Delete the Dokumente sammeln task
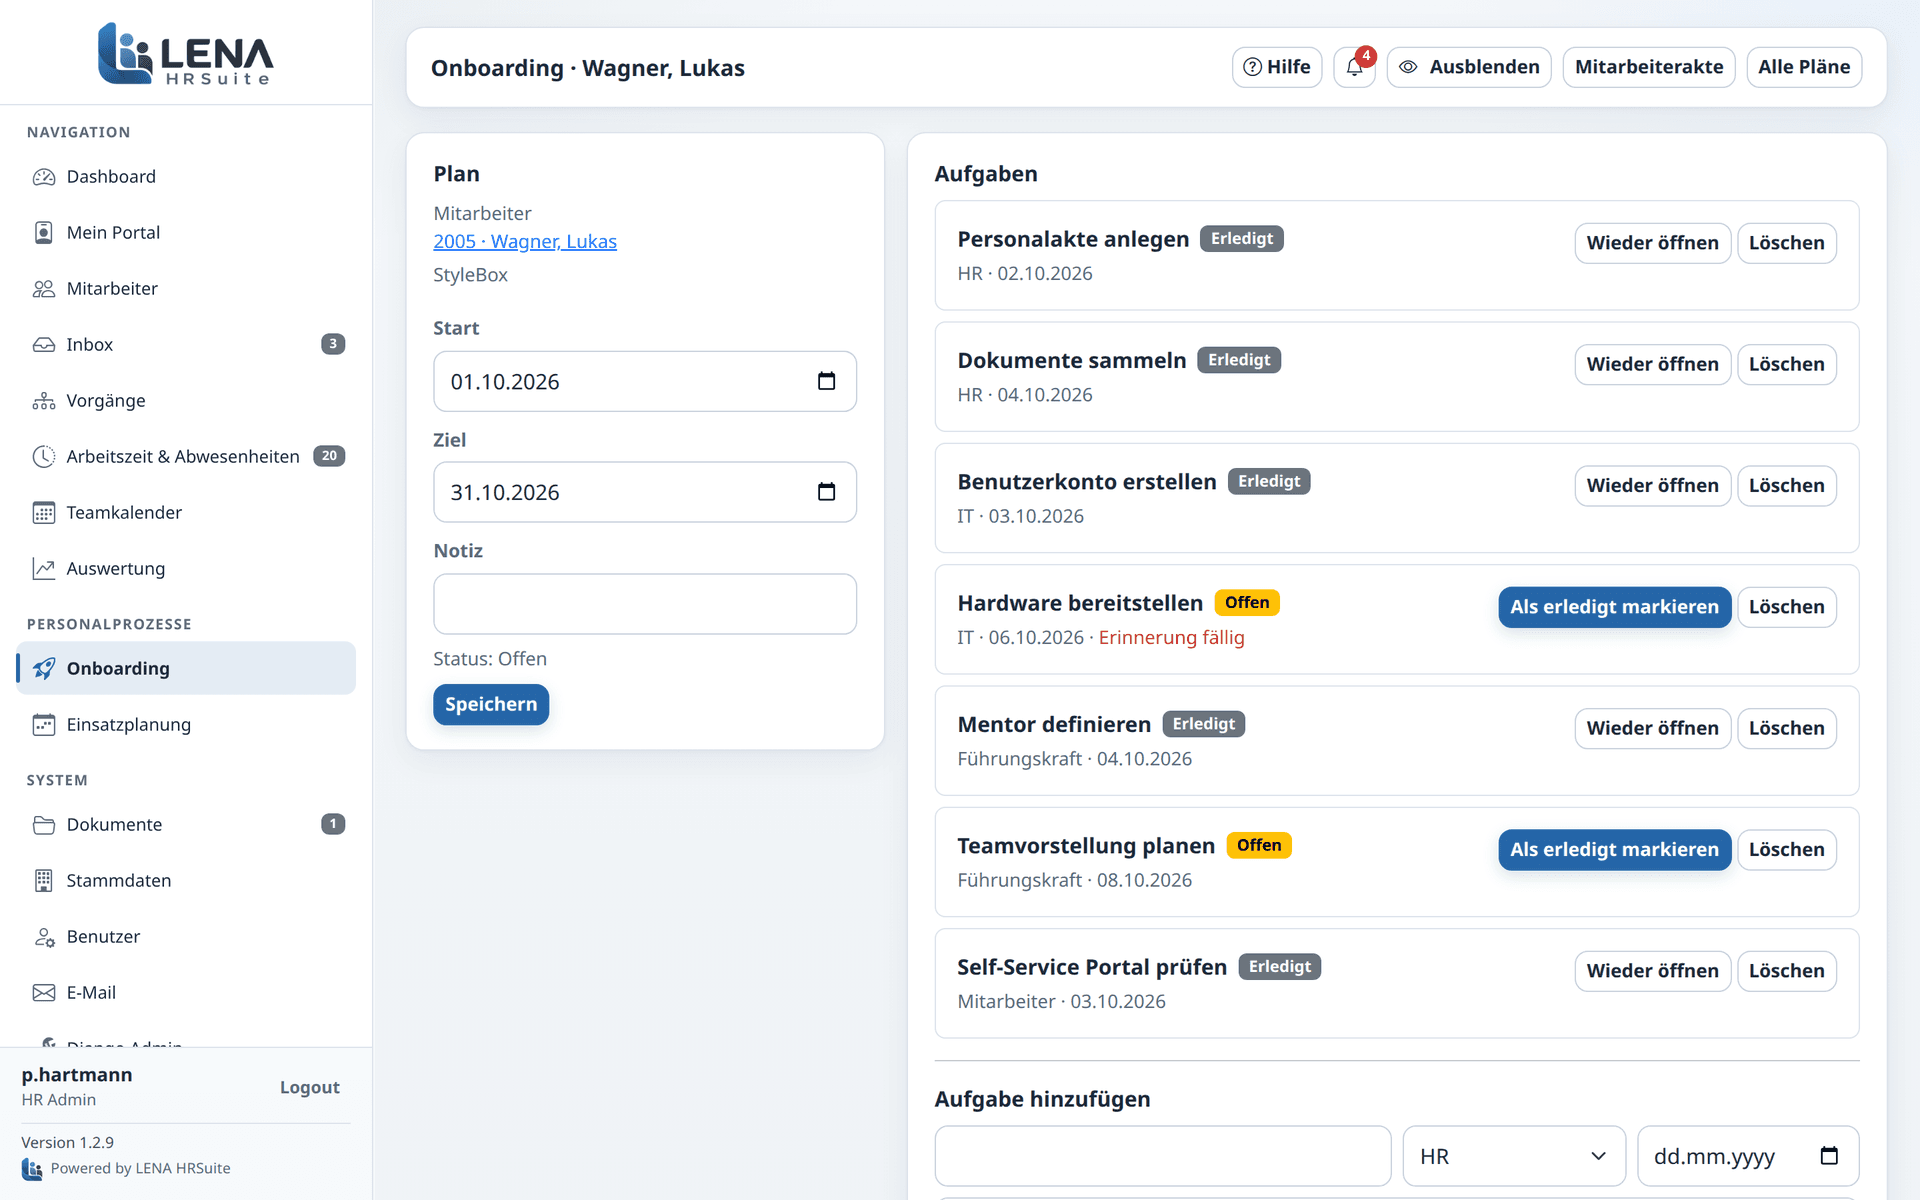The width and height of the screenshot is (1920, 1200). tap(1786, 364)
